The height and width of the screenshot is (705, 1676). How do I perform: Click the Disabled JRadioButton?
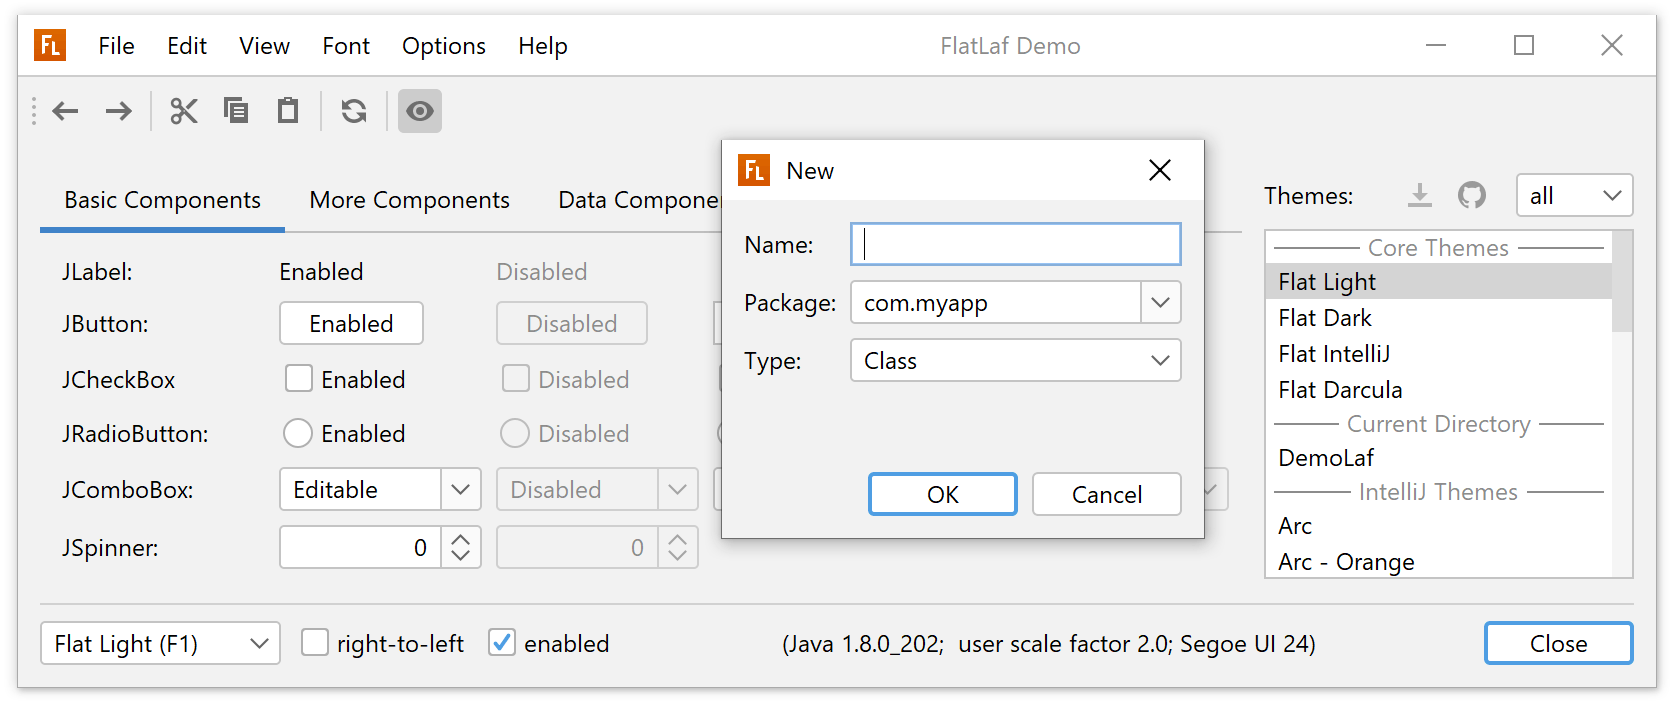(515, 432)
